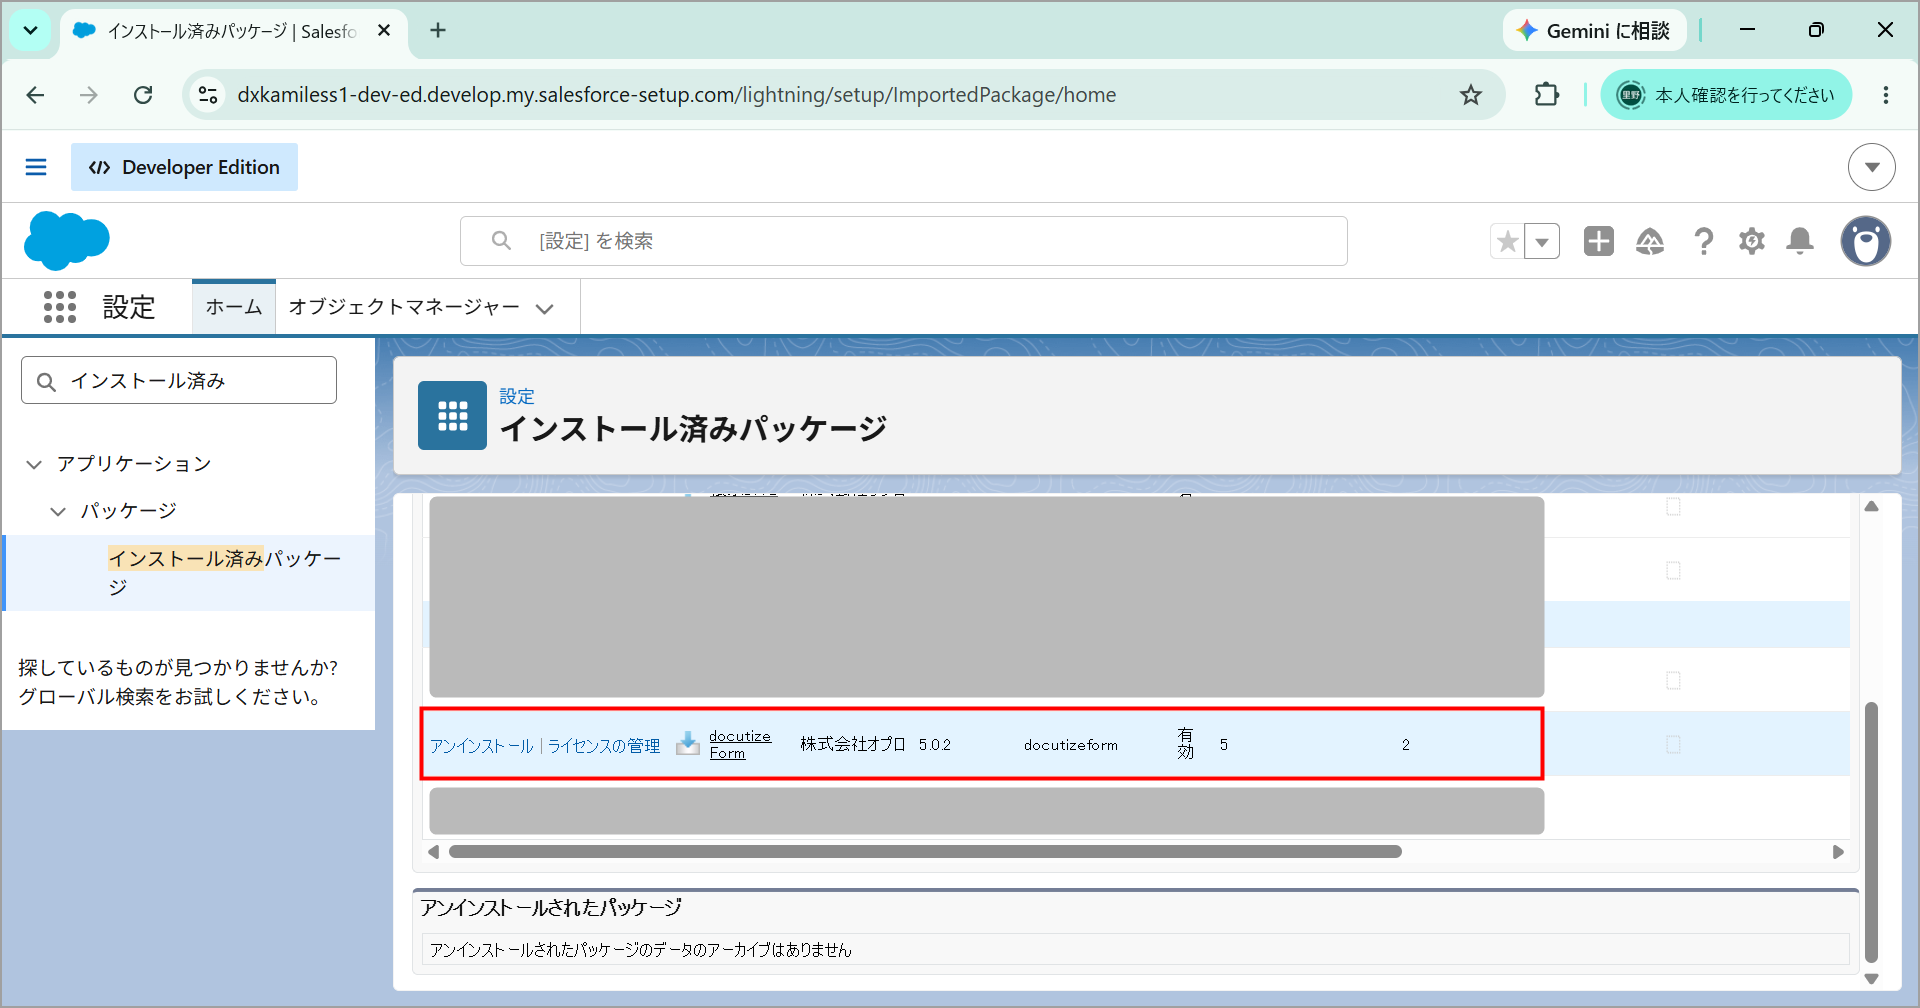Open the user profile avatar

click(1866, 241)
